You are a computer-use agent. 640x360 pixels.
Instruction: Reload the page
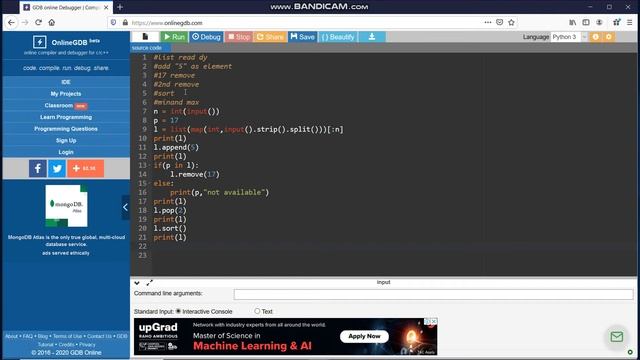pos(38,23)
